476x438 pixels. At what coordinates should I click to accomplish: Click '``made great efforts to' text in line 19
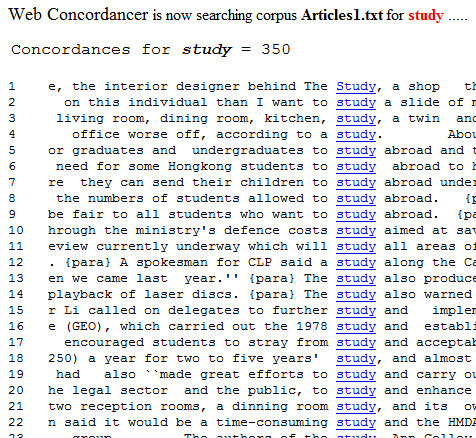[x=236, y=374]
